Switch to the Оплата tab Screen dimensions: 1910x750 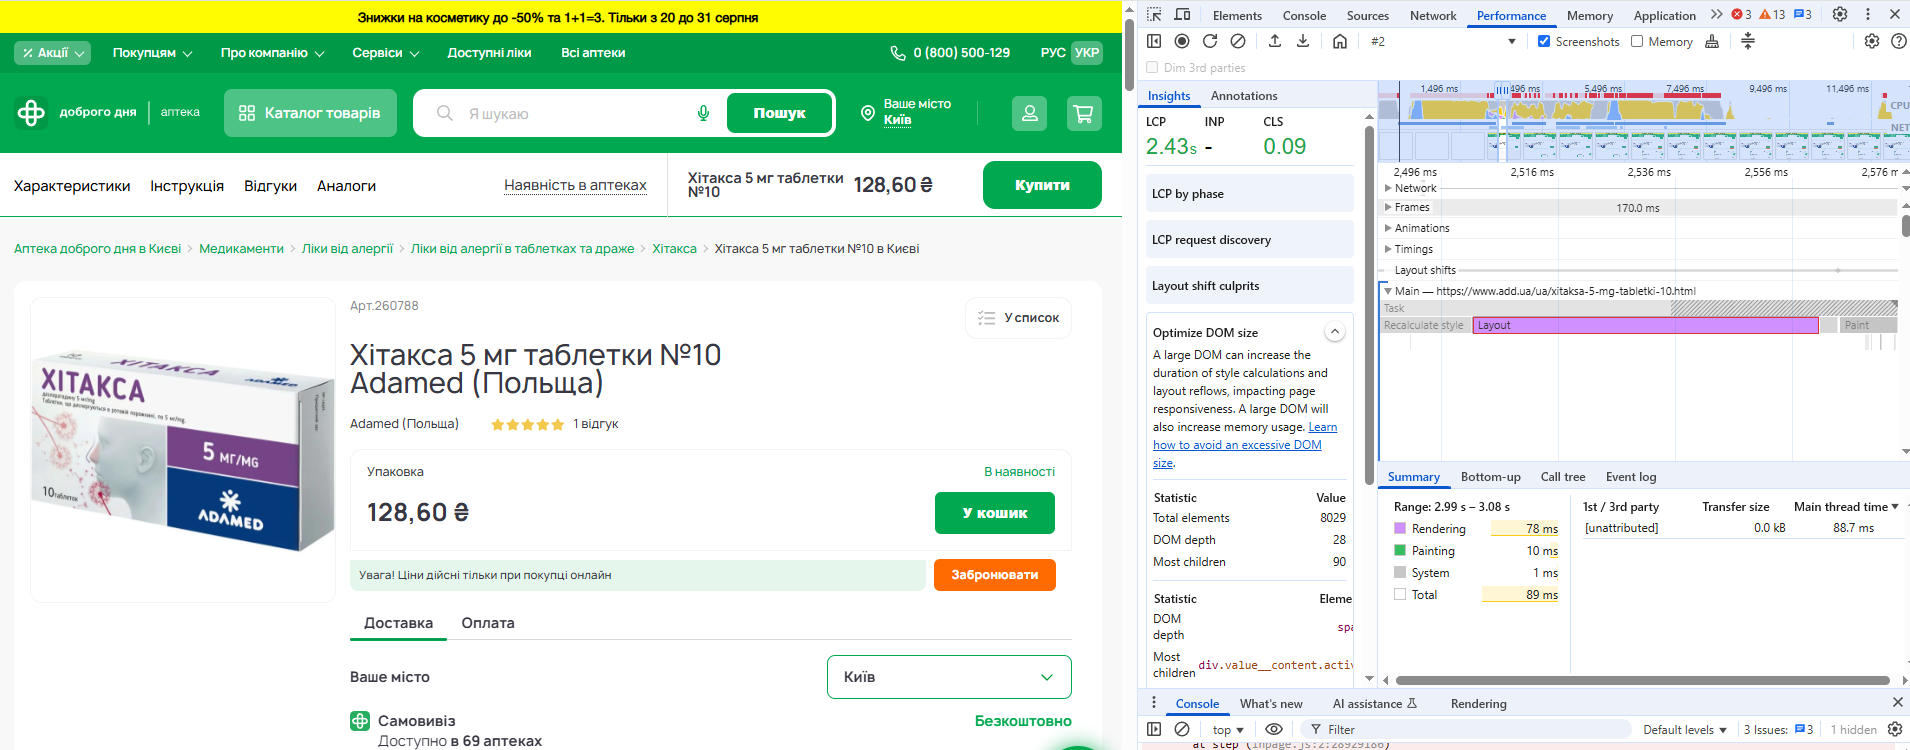(x=488, y=623)
